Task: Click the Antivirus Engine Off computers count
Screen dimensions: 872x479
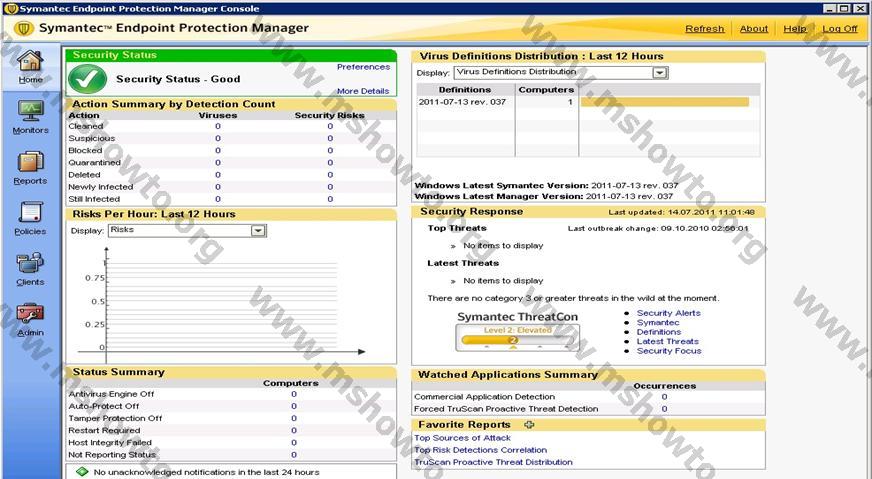Action: pyautogui.click(x=294, y=394)
